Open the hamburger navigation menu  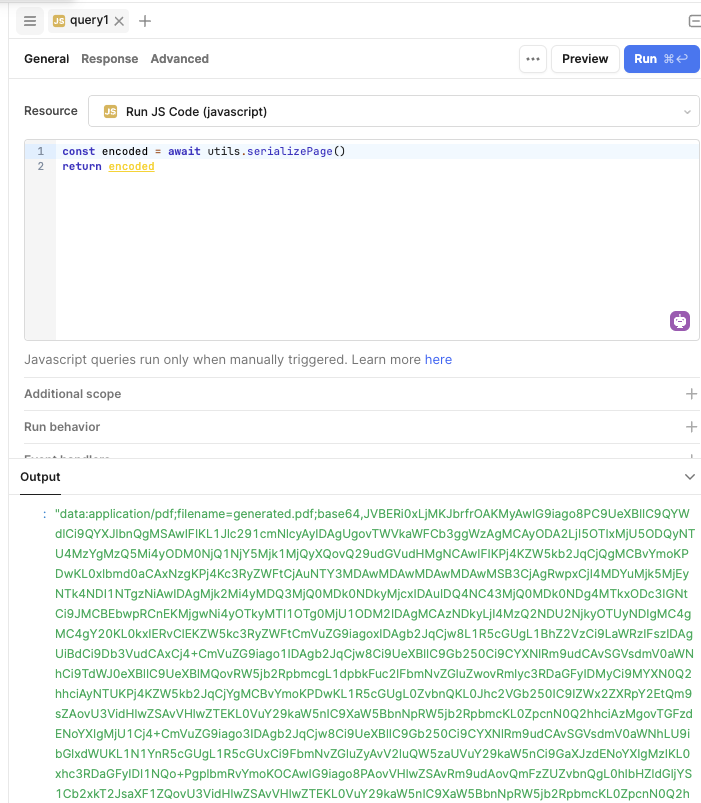click(x=29, y=20)
